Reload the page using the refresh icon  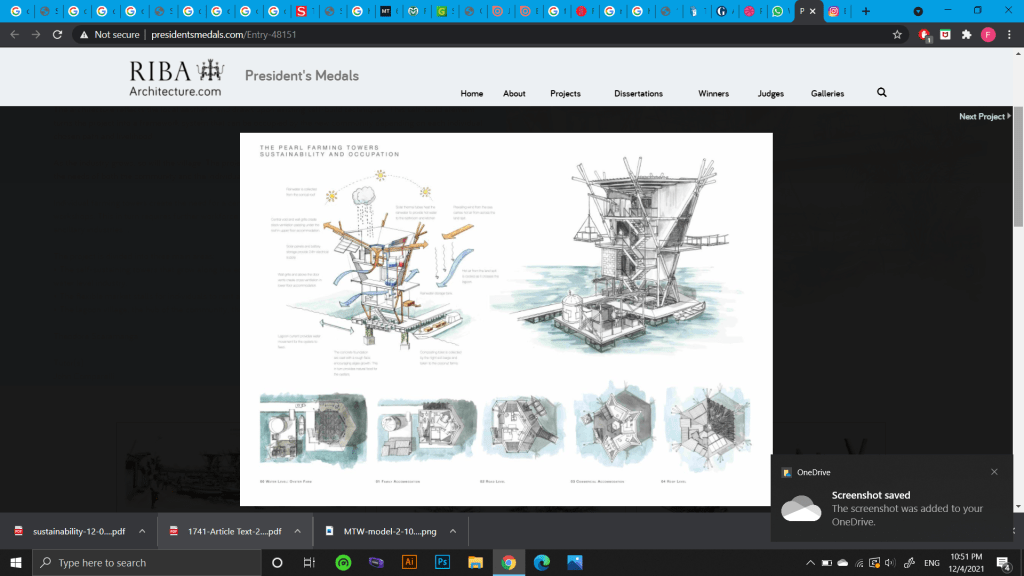pyautogui.click(x=58, y=34)
